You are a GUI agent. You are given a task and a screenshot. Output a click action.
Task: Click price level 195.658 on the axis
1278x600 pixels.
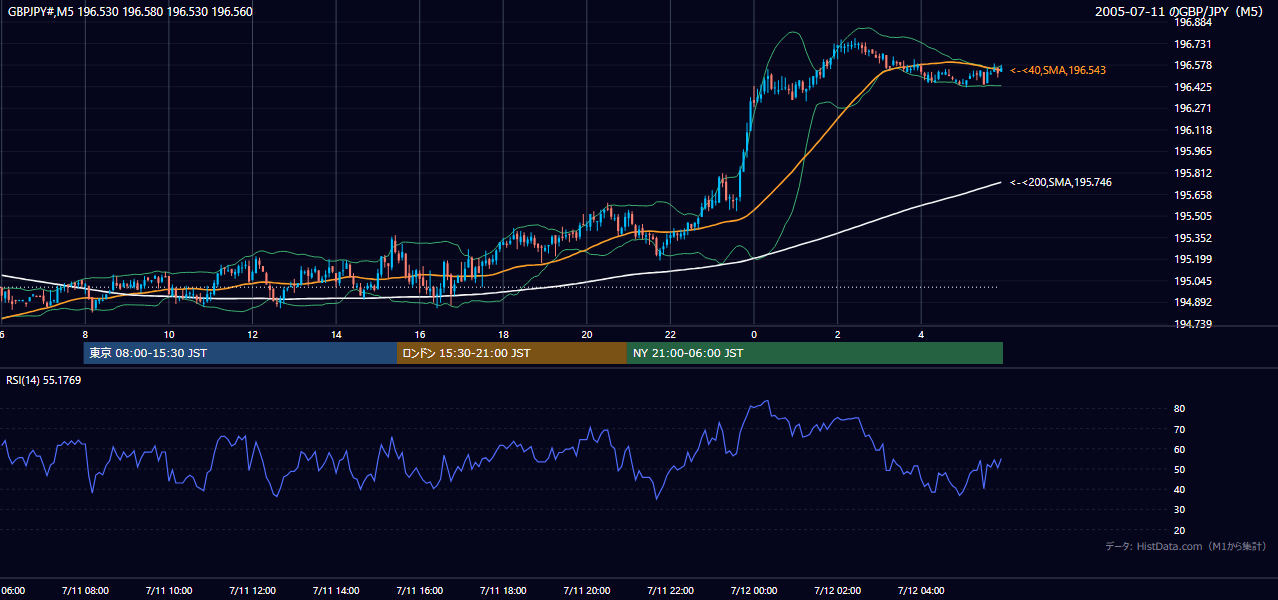pos(1193,195)
